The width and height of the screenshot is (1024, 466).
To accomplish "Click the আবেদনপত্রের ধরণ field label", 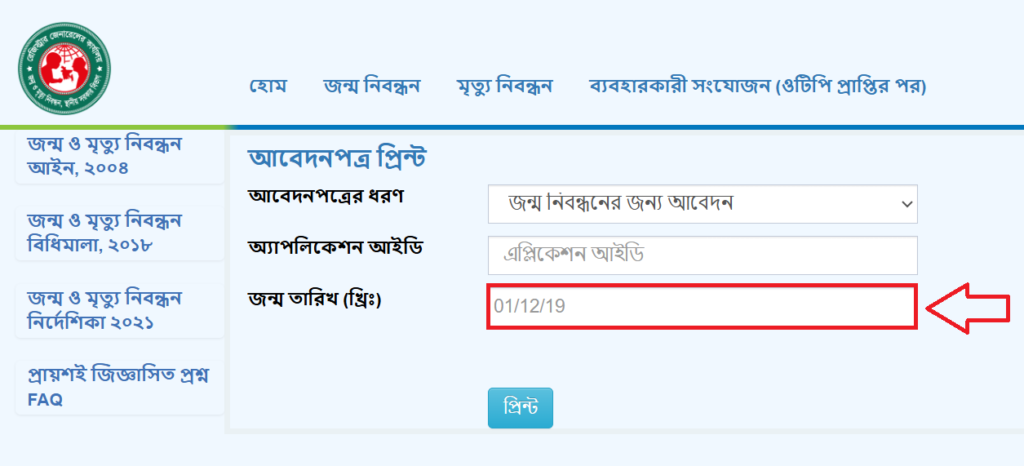I will [x=326, y=196].
